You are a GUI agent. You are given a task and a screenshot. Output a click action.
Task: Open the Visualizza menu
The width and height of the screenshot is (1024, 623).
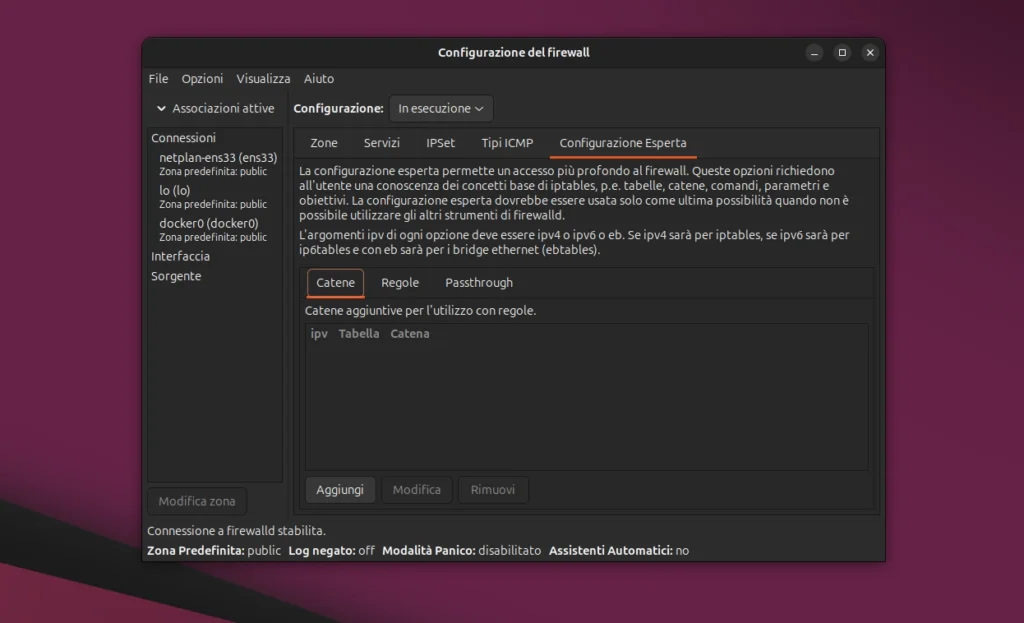tap(263, 78)
